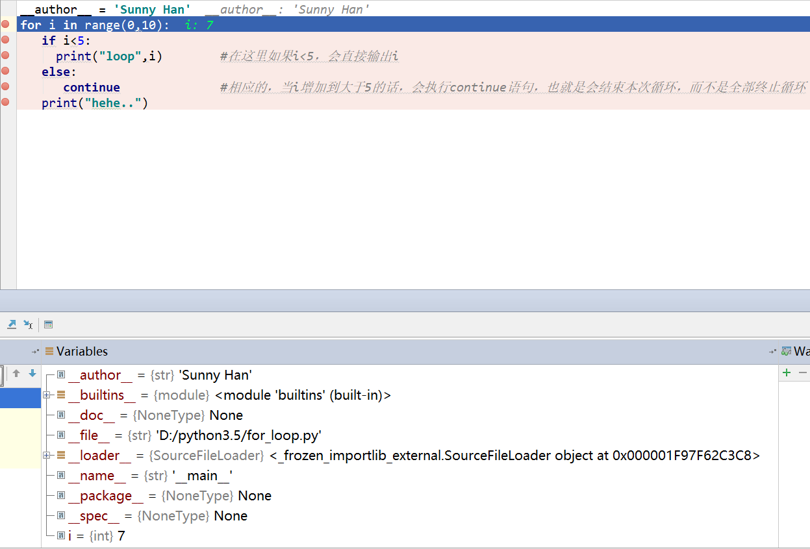Click the __author__ variable icon
This screenshot has width=810, height=549.
pos(61,374)
